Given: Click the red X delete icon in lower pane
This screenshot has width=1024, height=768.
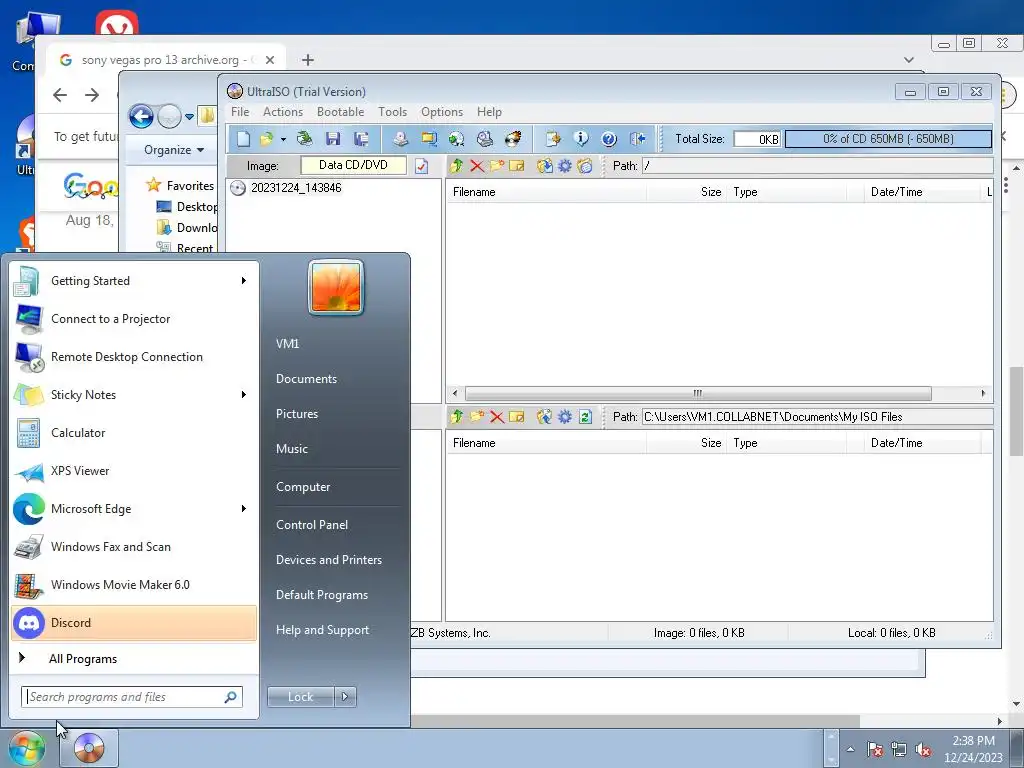Looking at the screenshot, I should point(496,417).
